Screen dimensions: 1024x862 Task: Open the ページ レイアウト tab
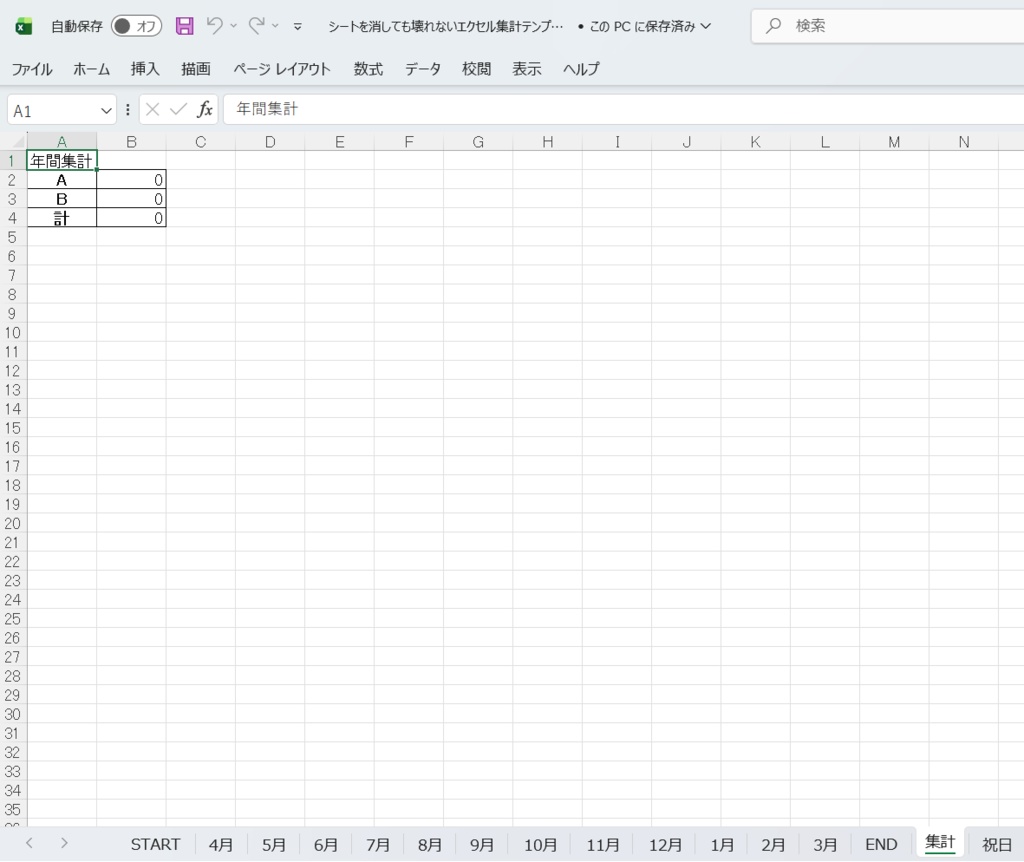tap(282, 69)
